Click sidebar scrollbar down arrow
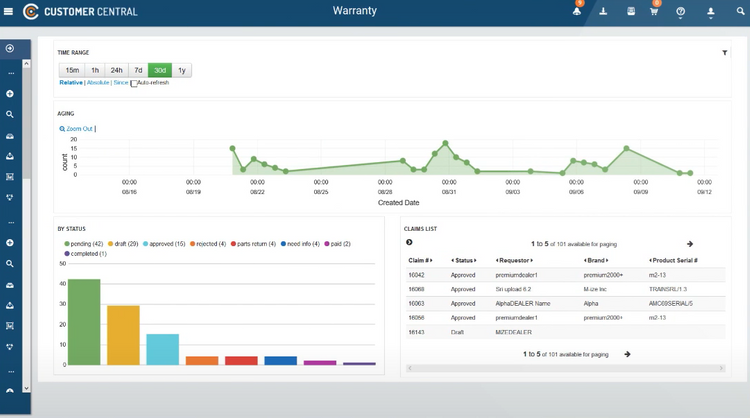Viewport: 750px width, 418px height. [x=26, y=388]
